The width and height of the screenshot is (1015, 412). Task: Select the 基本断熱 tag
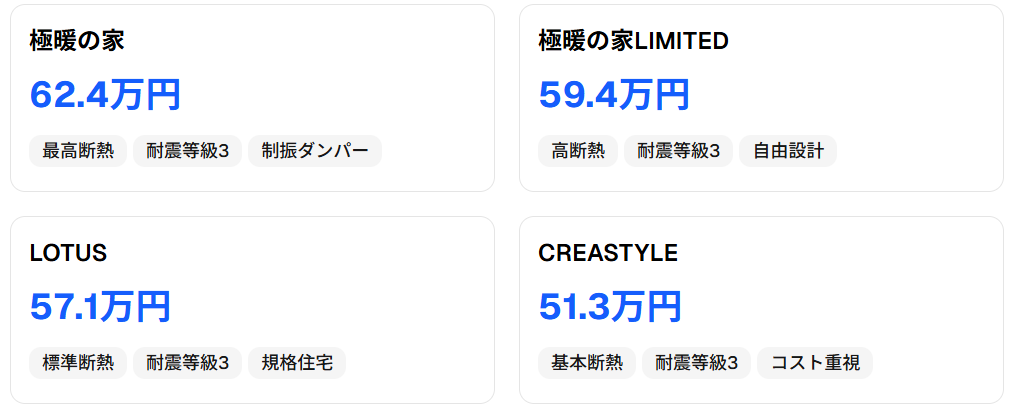[x=587, y=362]
